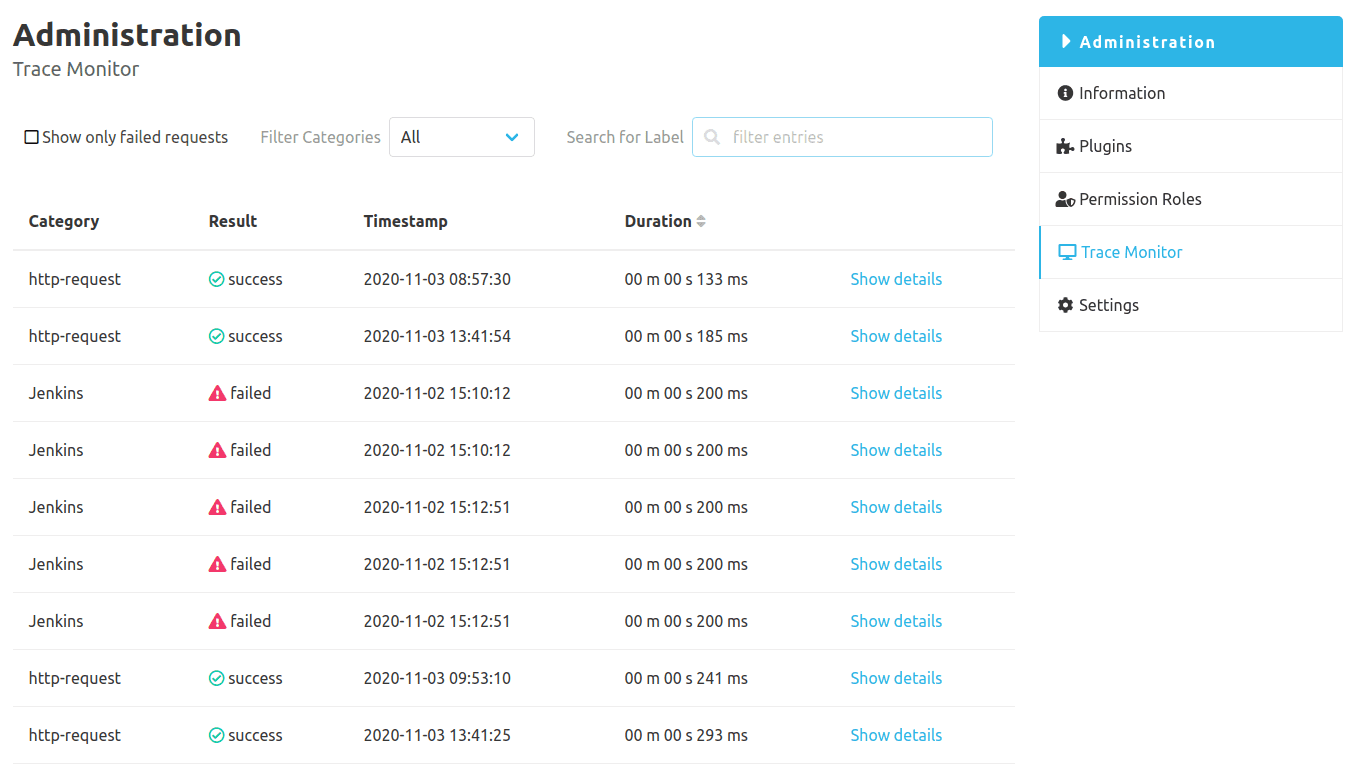Sort entries using the Duration sort arrows
1363x765 pixels.
coord(700,221)
